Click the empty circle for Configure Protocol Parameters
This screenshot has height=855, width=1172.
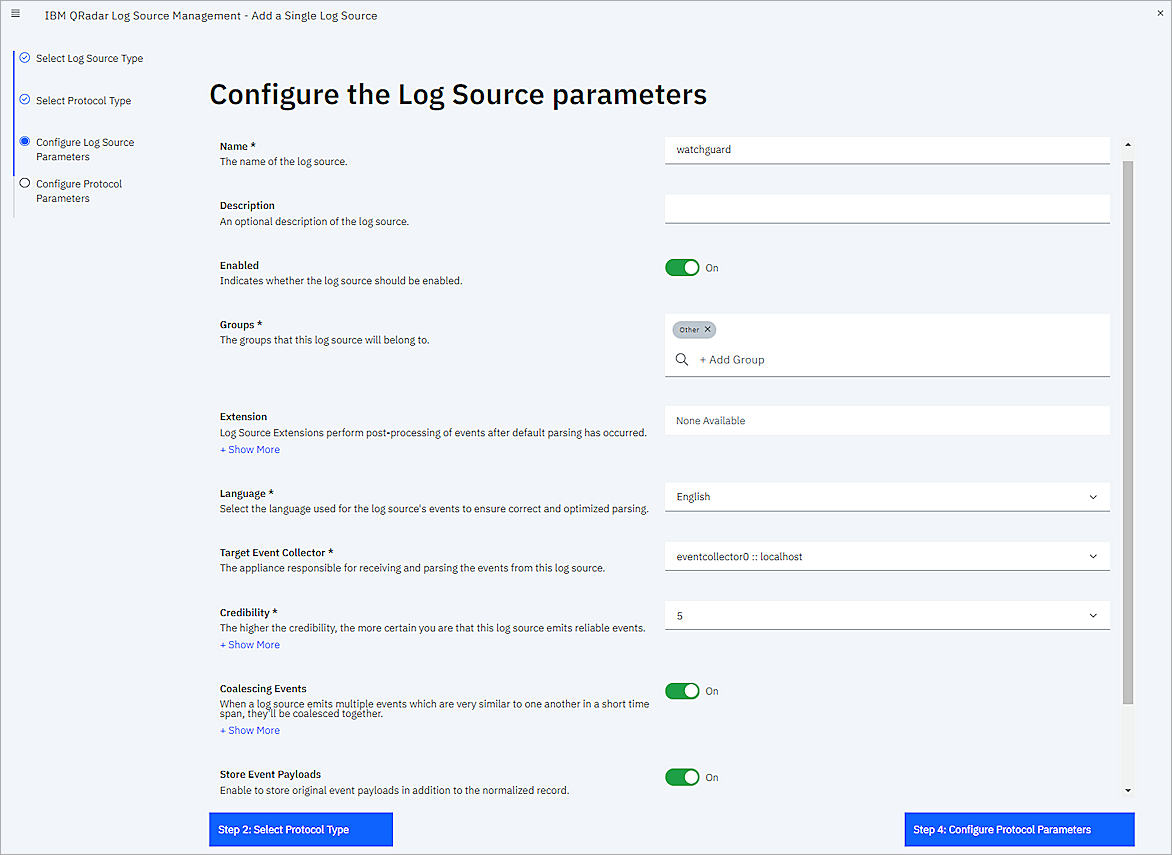point(23,183)
